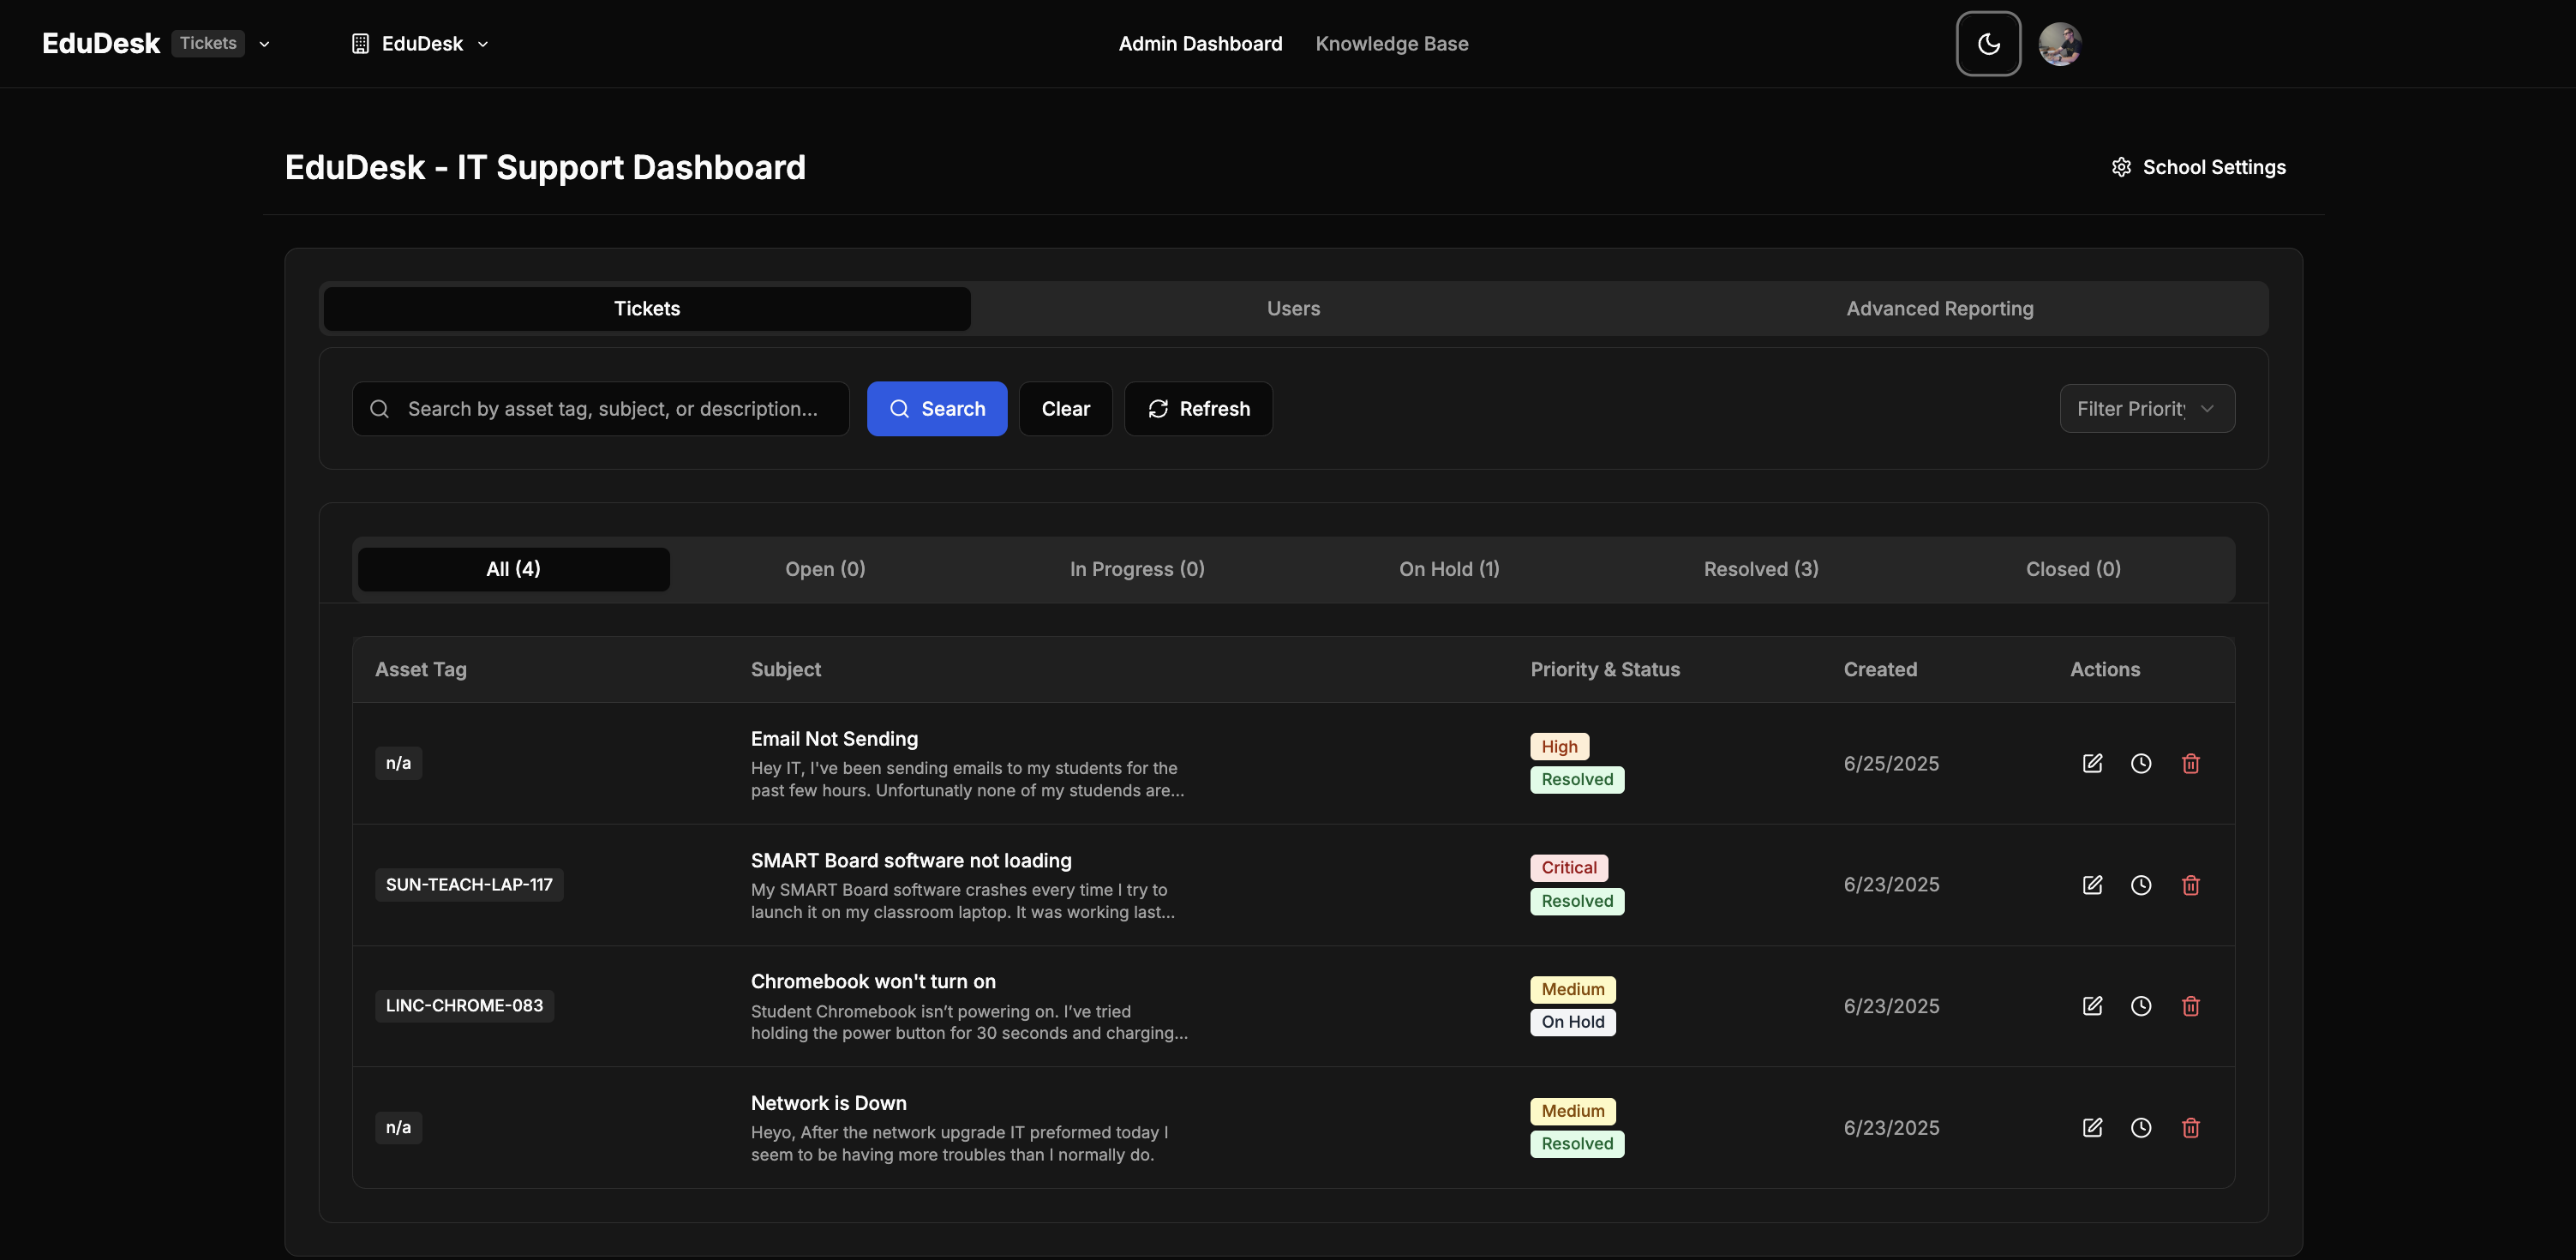Image resolution: width=2576 pixels, height=1260 pixels.
Task: Expand the EduDesk organization switcher
Action: [x=421, y=44]
